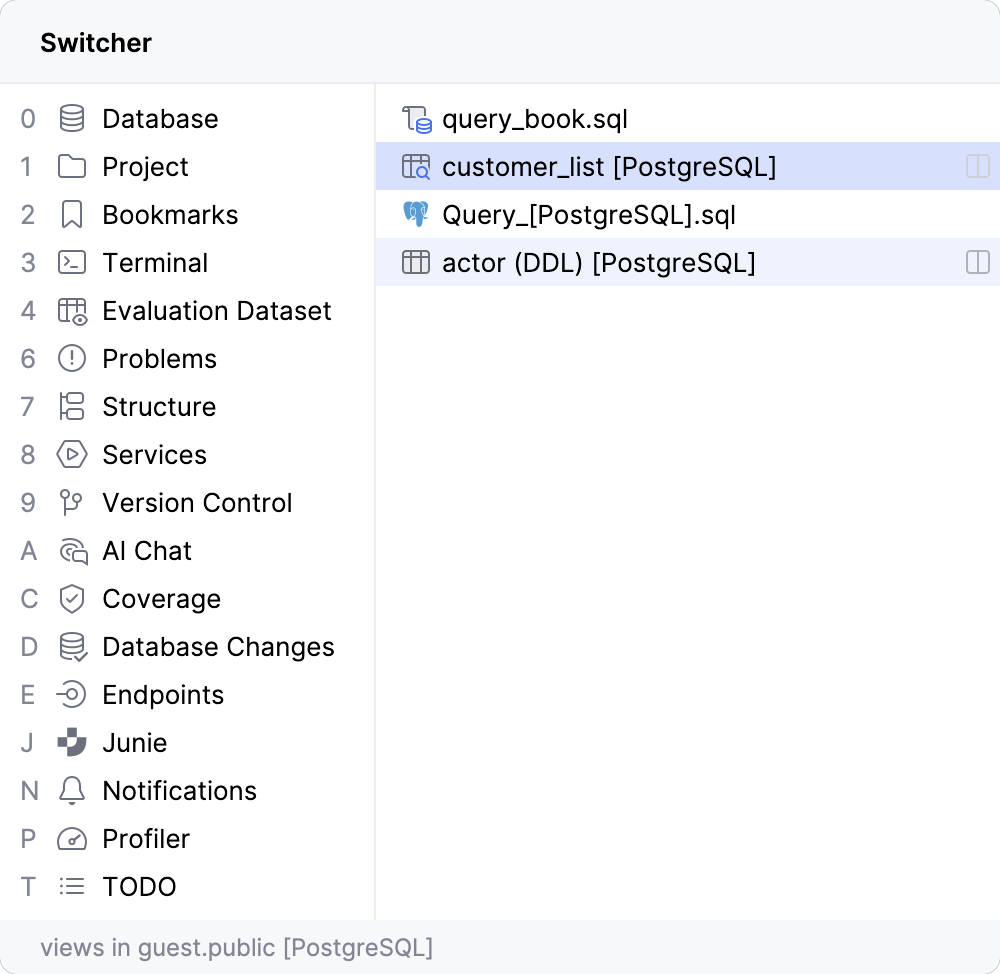The height and width of the screenshot is (974, 1000).
Task: Click the Version Control branch icon
Action: [x=72, y=503]
